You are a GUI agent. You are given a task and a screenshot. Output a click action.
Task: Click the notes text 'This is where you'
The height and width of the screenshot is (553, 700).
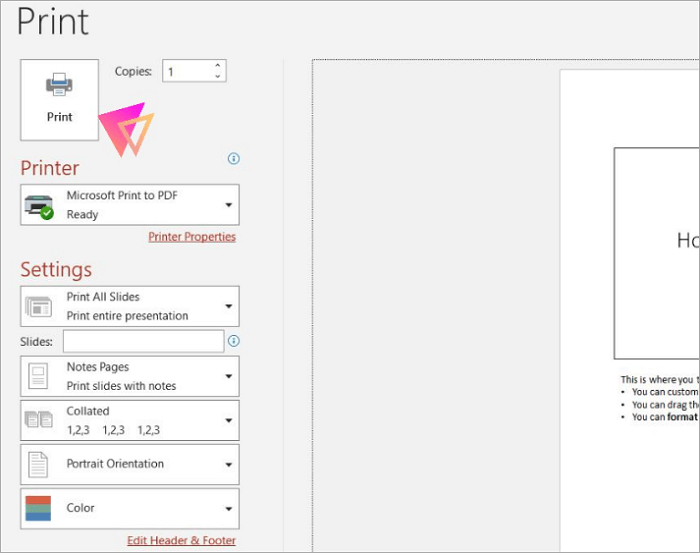(656, 379)
